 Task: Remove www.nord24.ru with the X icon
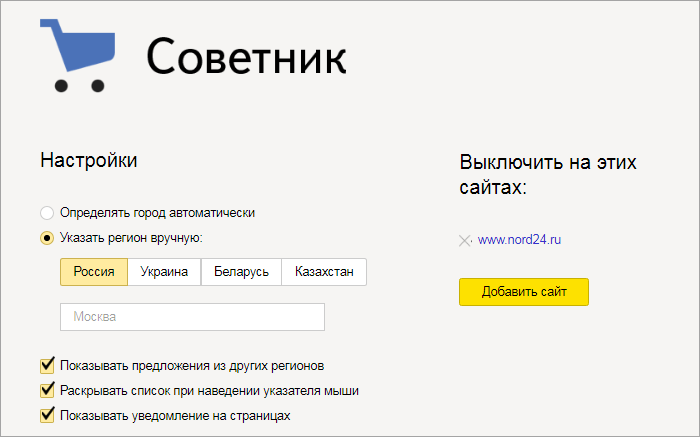click(465, 241)
